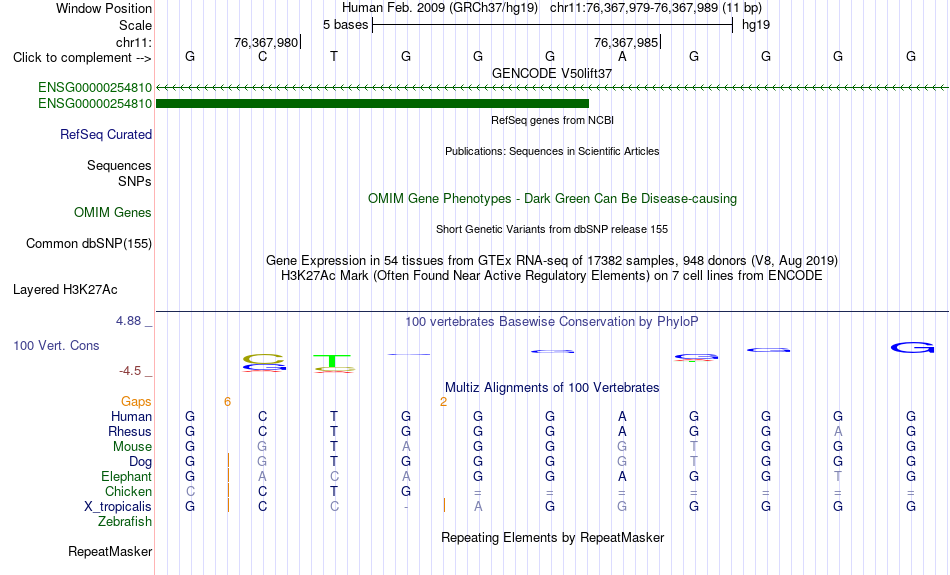Click the hg19 label beside the scale bar
The height and width of the screenshot is (575, 950).
(x=756, y=25)
